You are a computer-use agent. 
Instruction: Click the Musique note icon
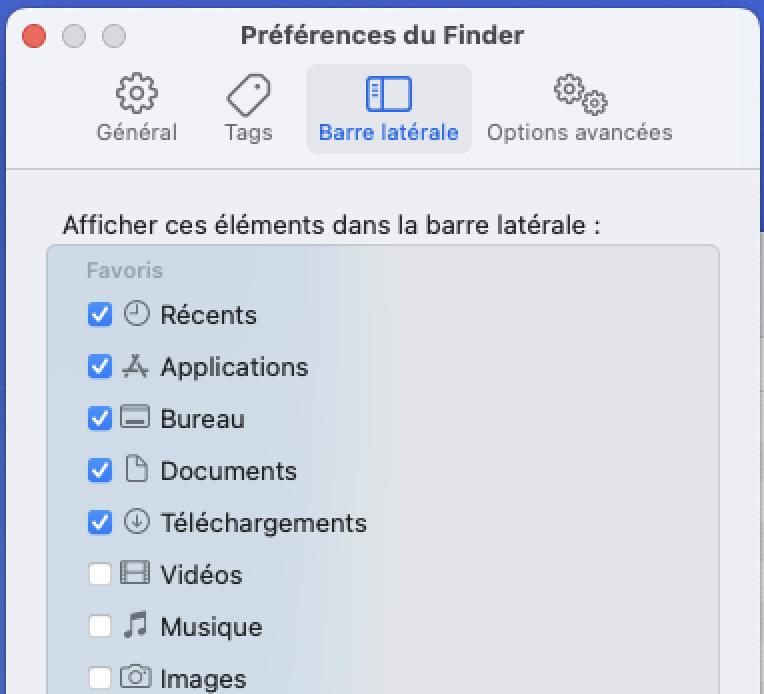135,626
